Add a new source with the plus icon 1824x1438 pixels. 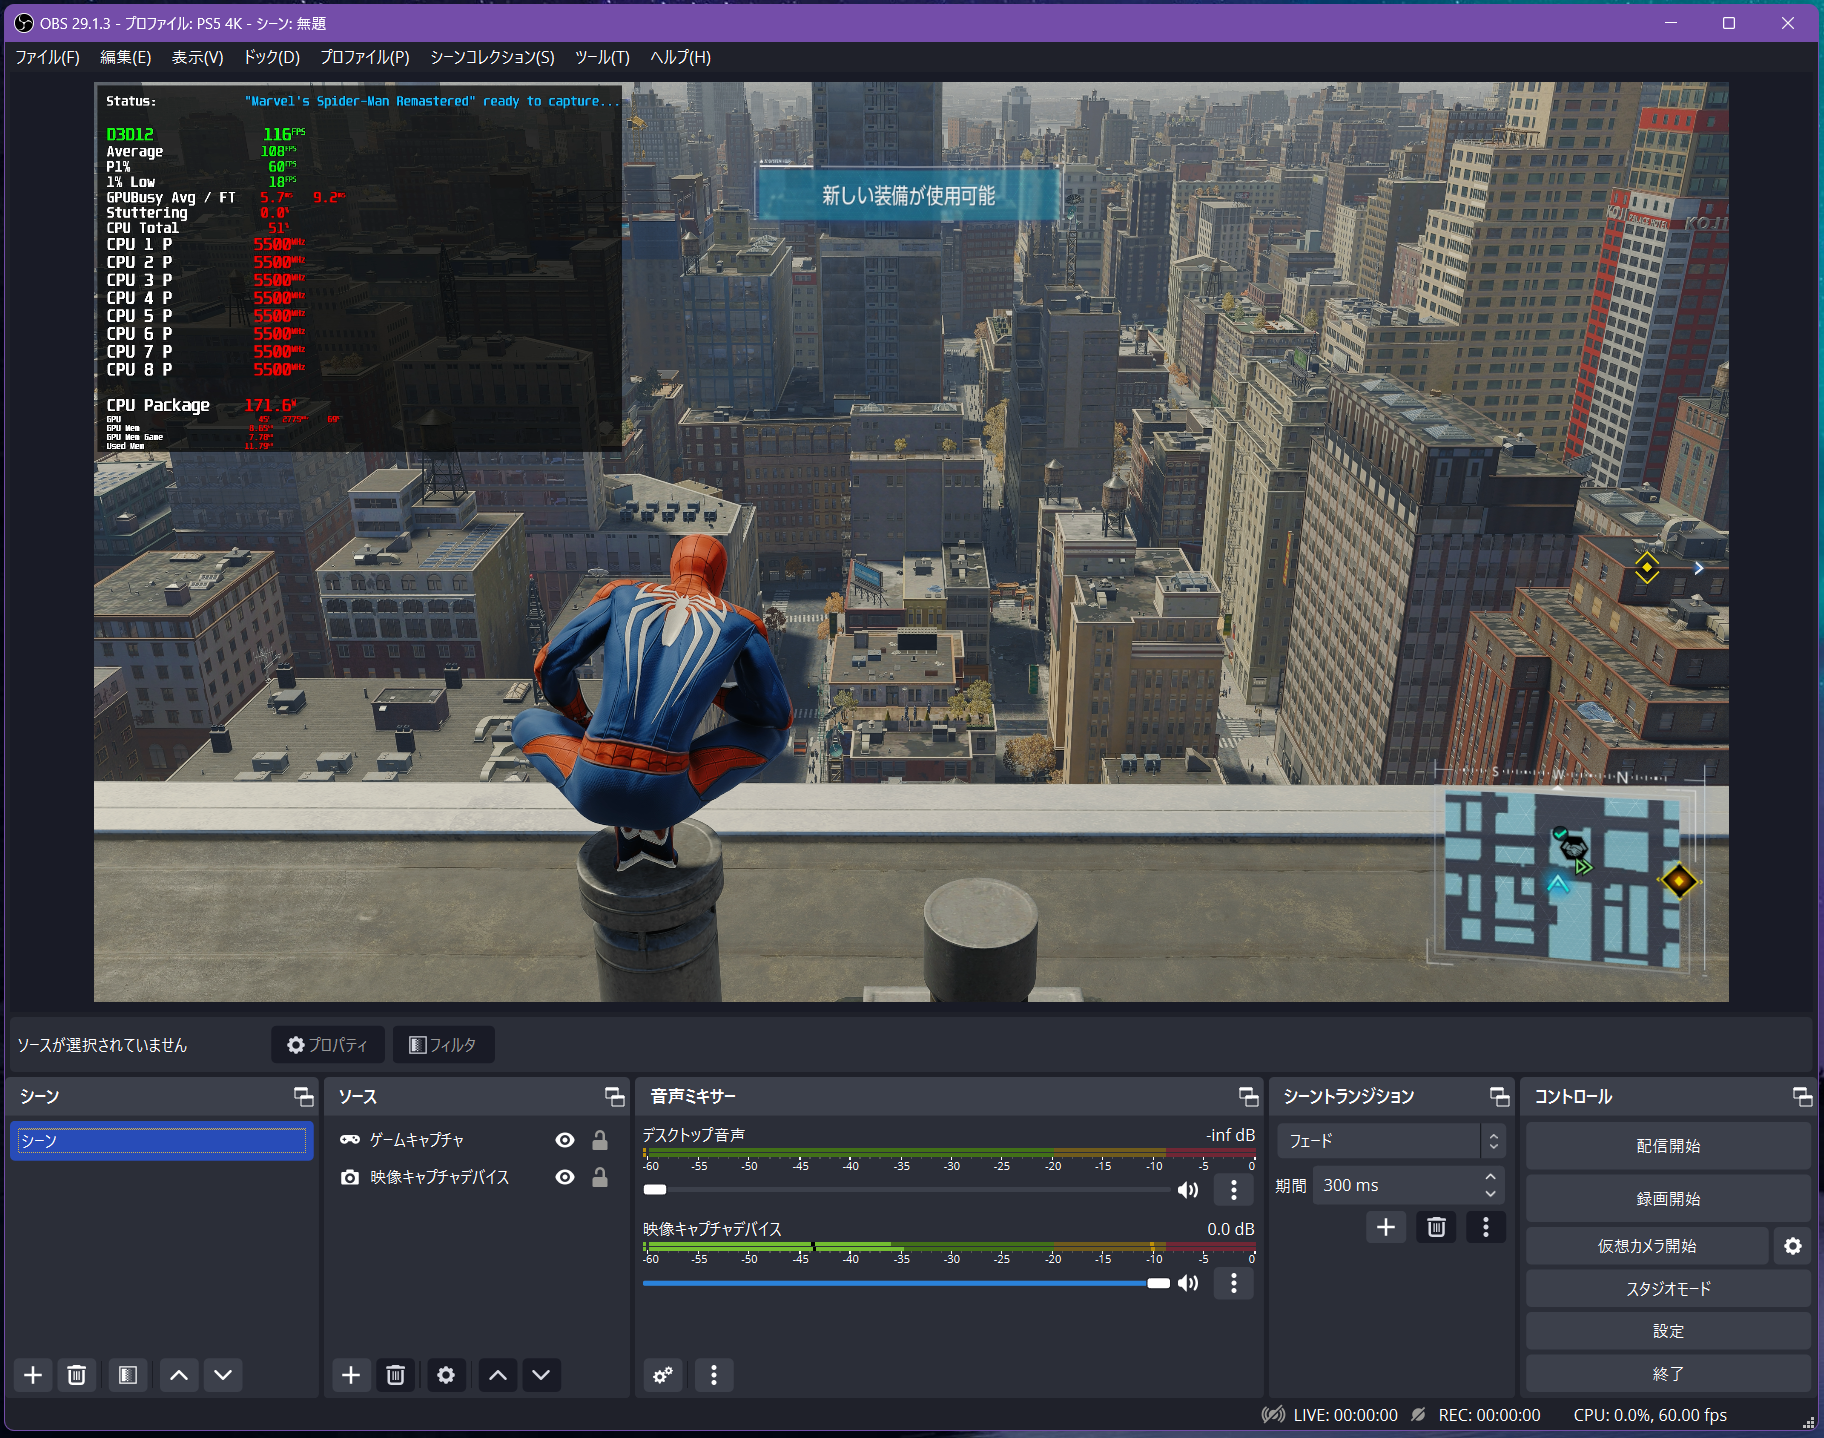tap(351, 1375)
